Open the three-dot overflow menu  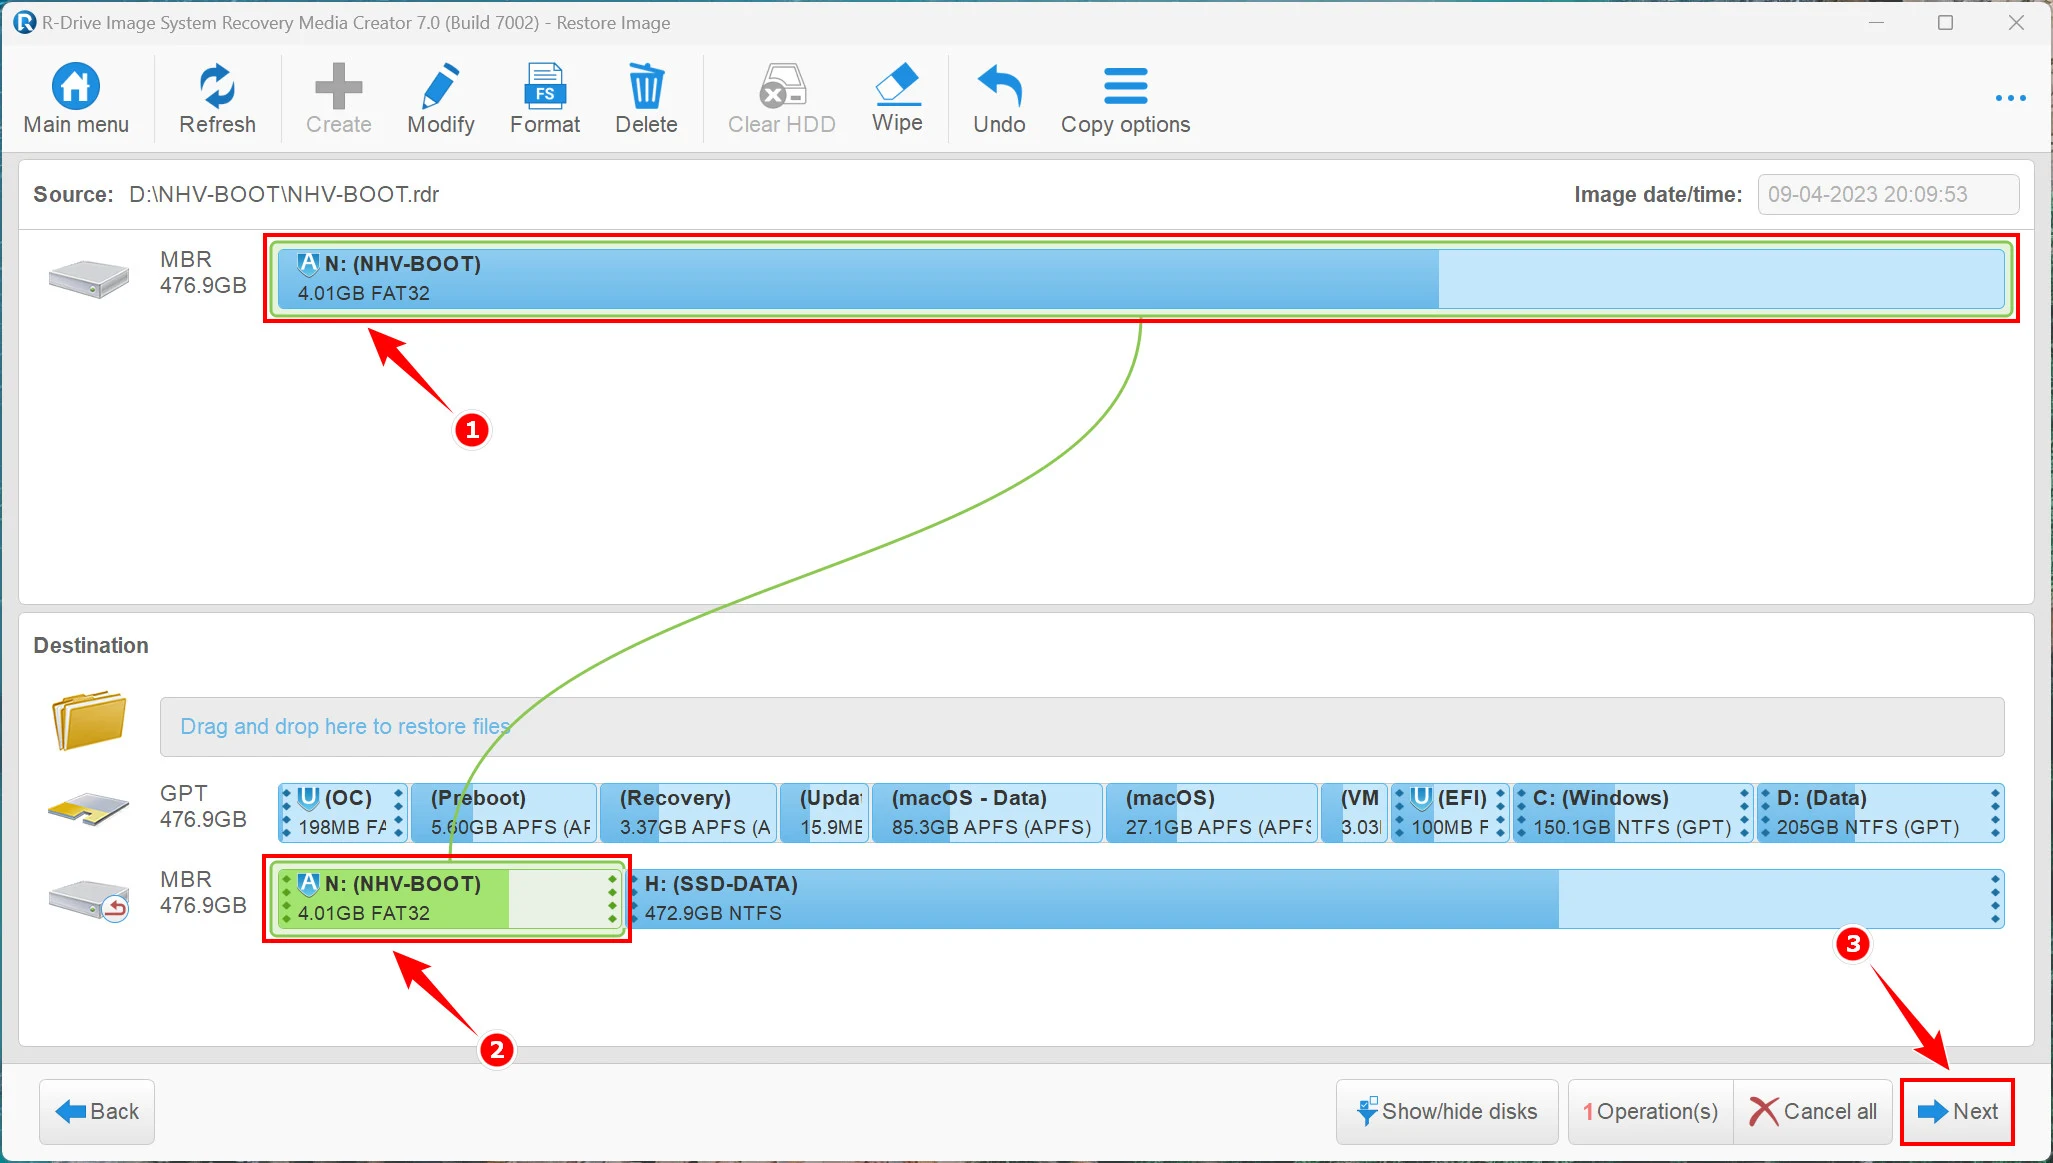click(x=2010, y=98)
